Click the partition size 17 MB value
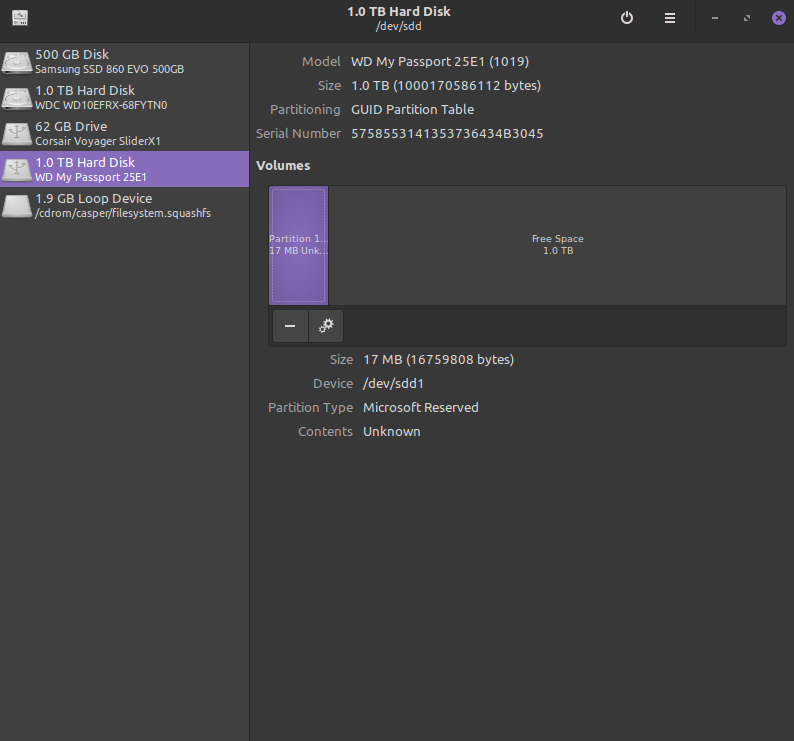The width and height of the screenshot is (794, 741). coord(439,360)
